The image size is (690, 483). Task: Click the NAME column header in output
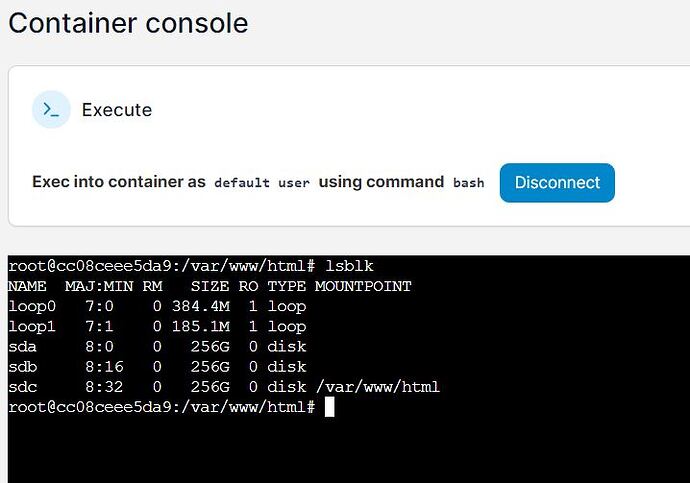click(x=27, y=286)
